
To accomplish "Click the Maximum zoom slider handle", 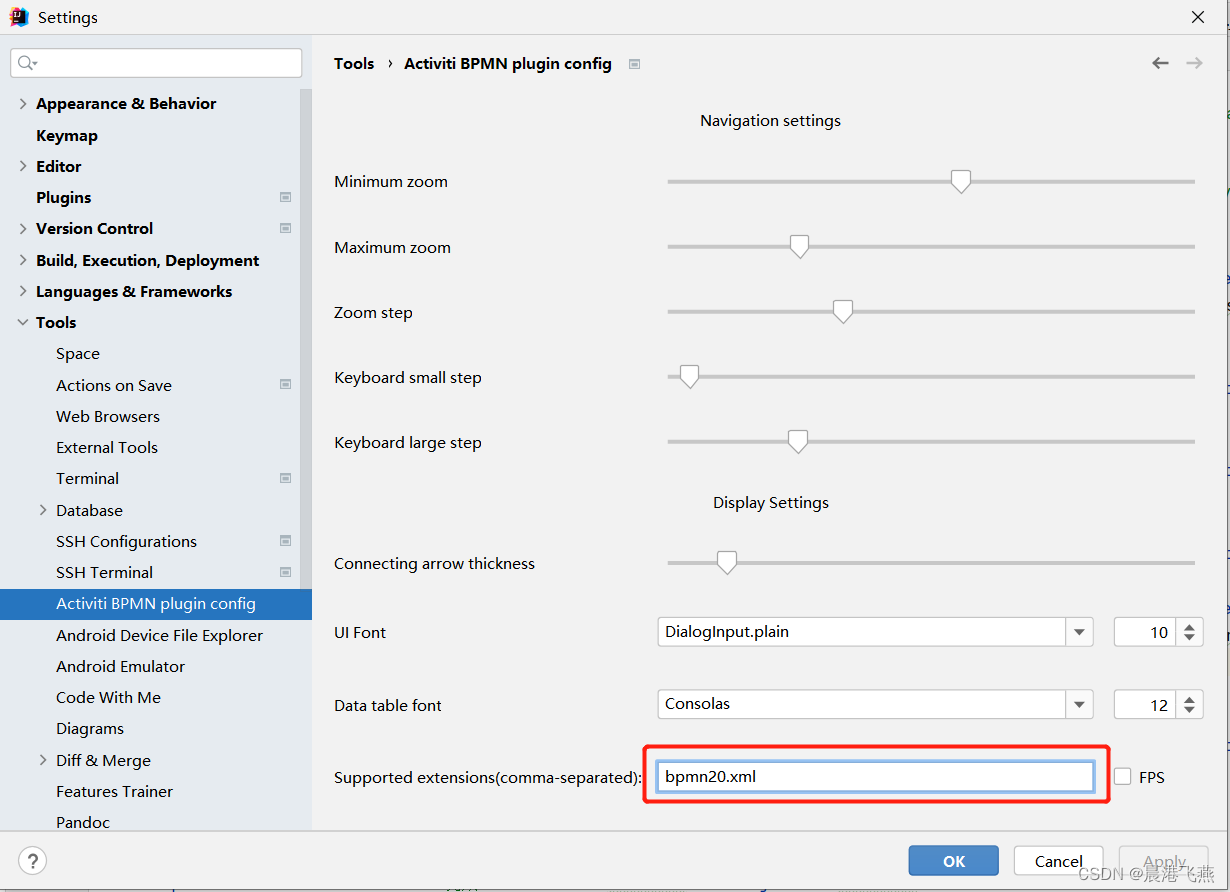I will click(x=799, y=246).
